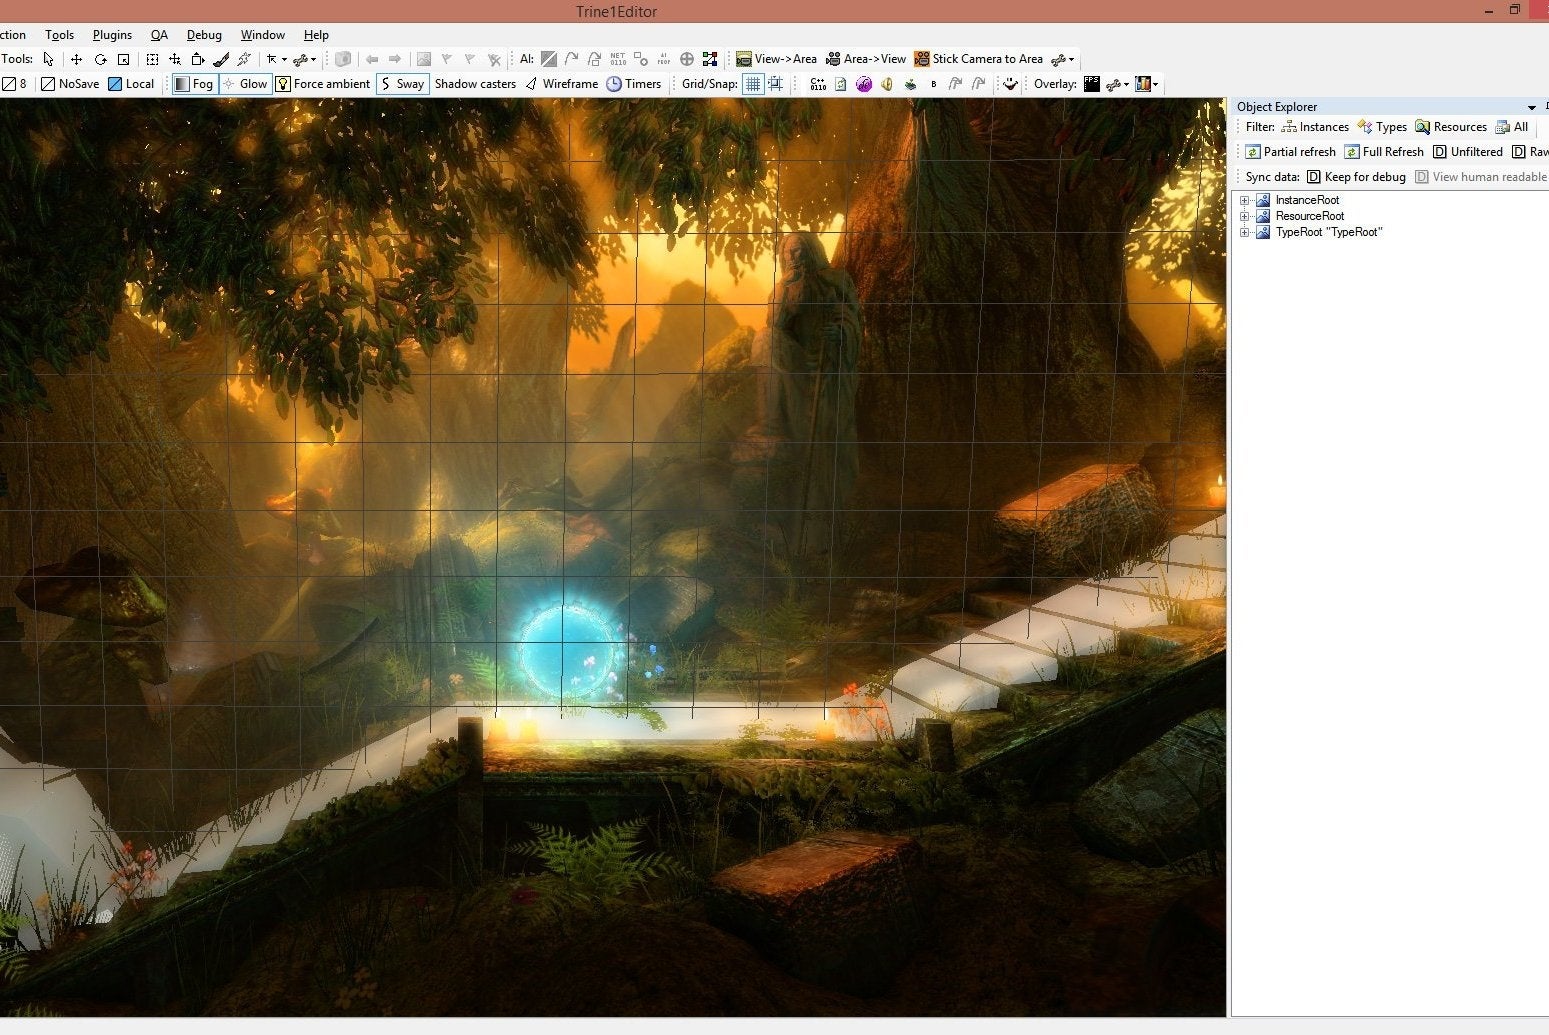Toggle Wireframe rendering

561,84
